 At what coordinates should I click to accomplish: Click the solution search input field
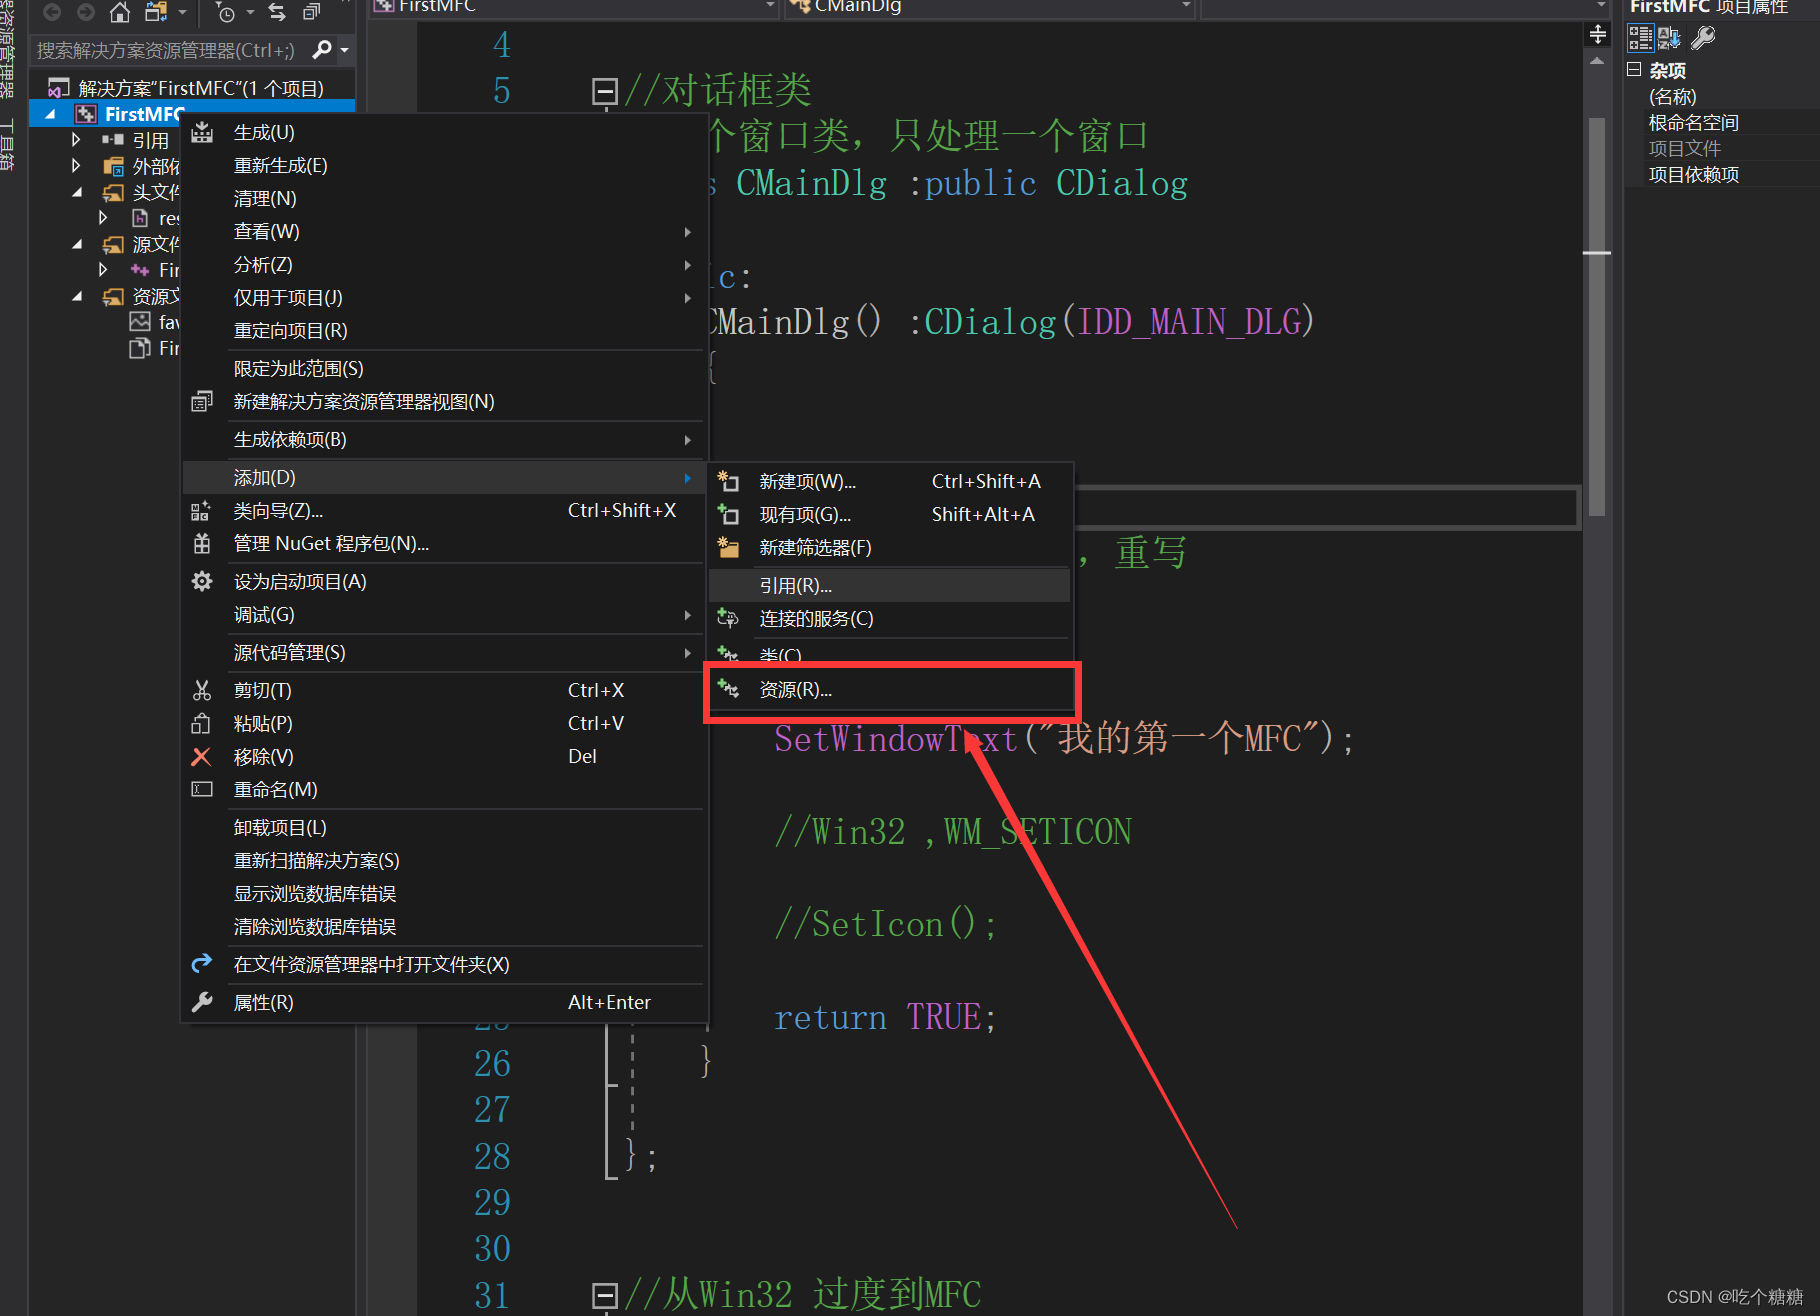(170, 49)
